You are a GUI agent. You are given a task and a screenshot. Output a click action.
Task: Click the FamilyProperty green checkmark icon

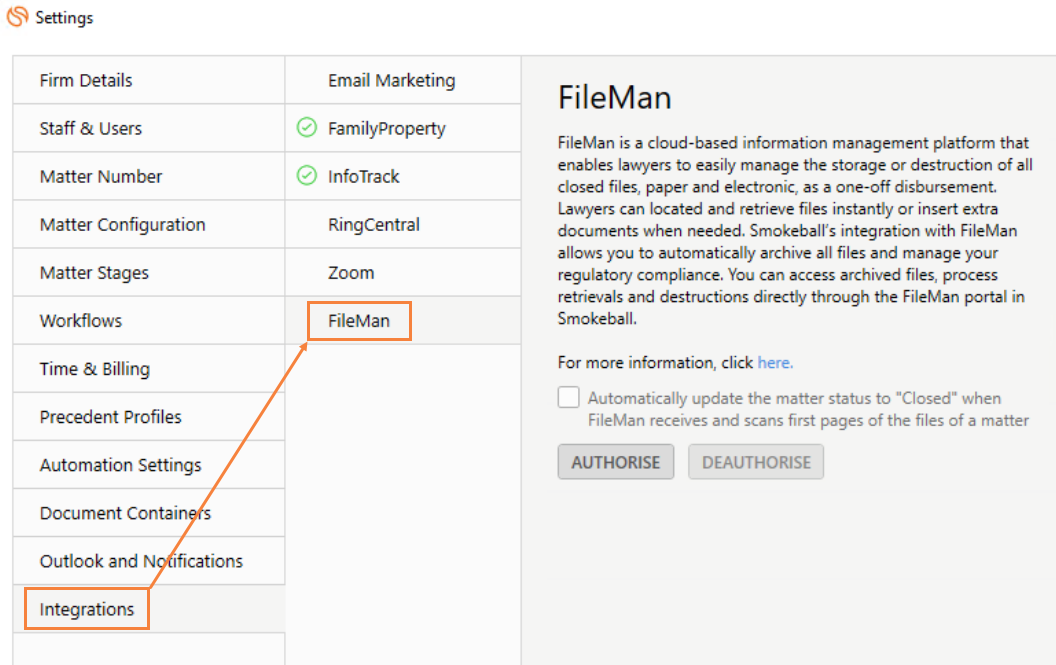pyautogui.click(x=306, y=127)
